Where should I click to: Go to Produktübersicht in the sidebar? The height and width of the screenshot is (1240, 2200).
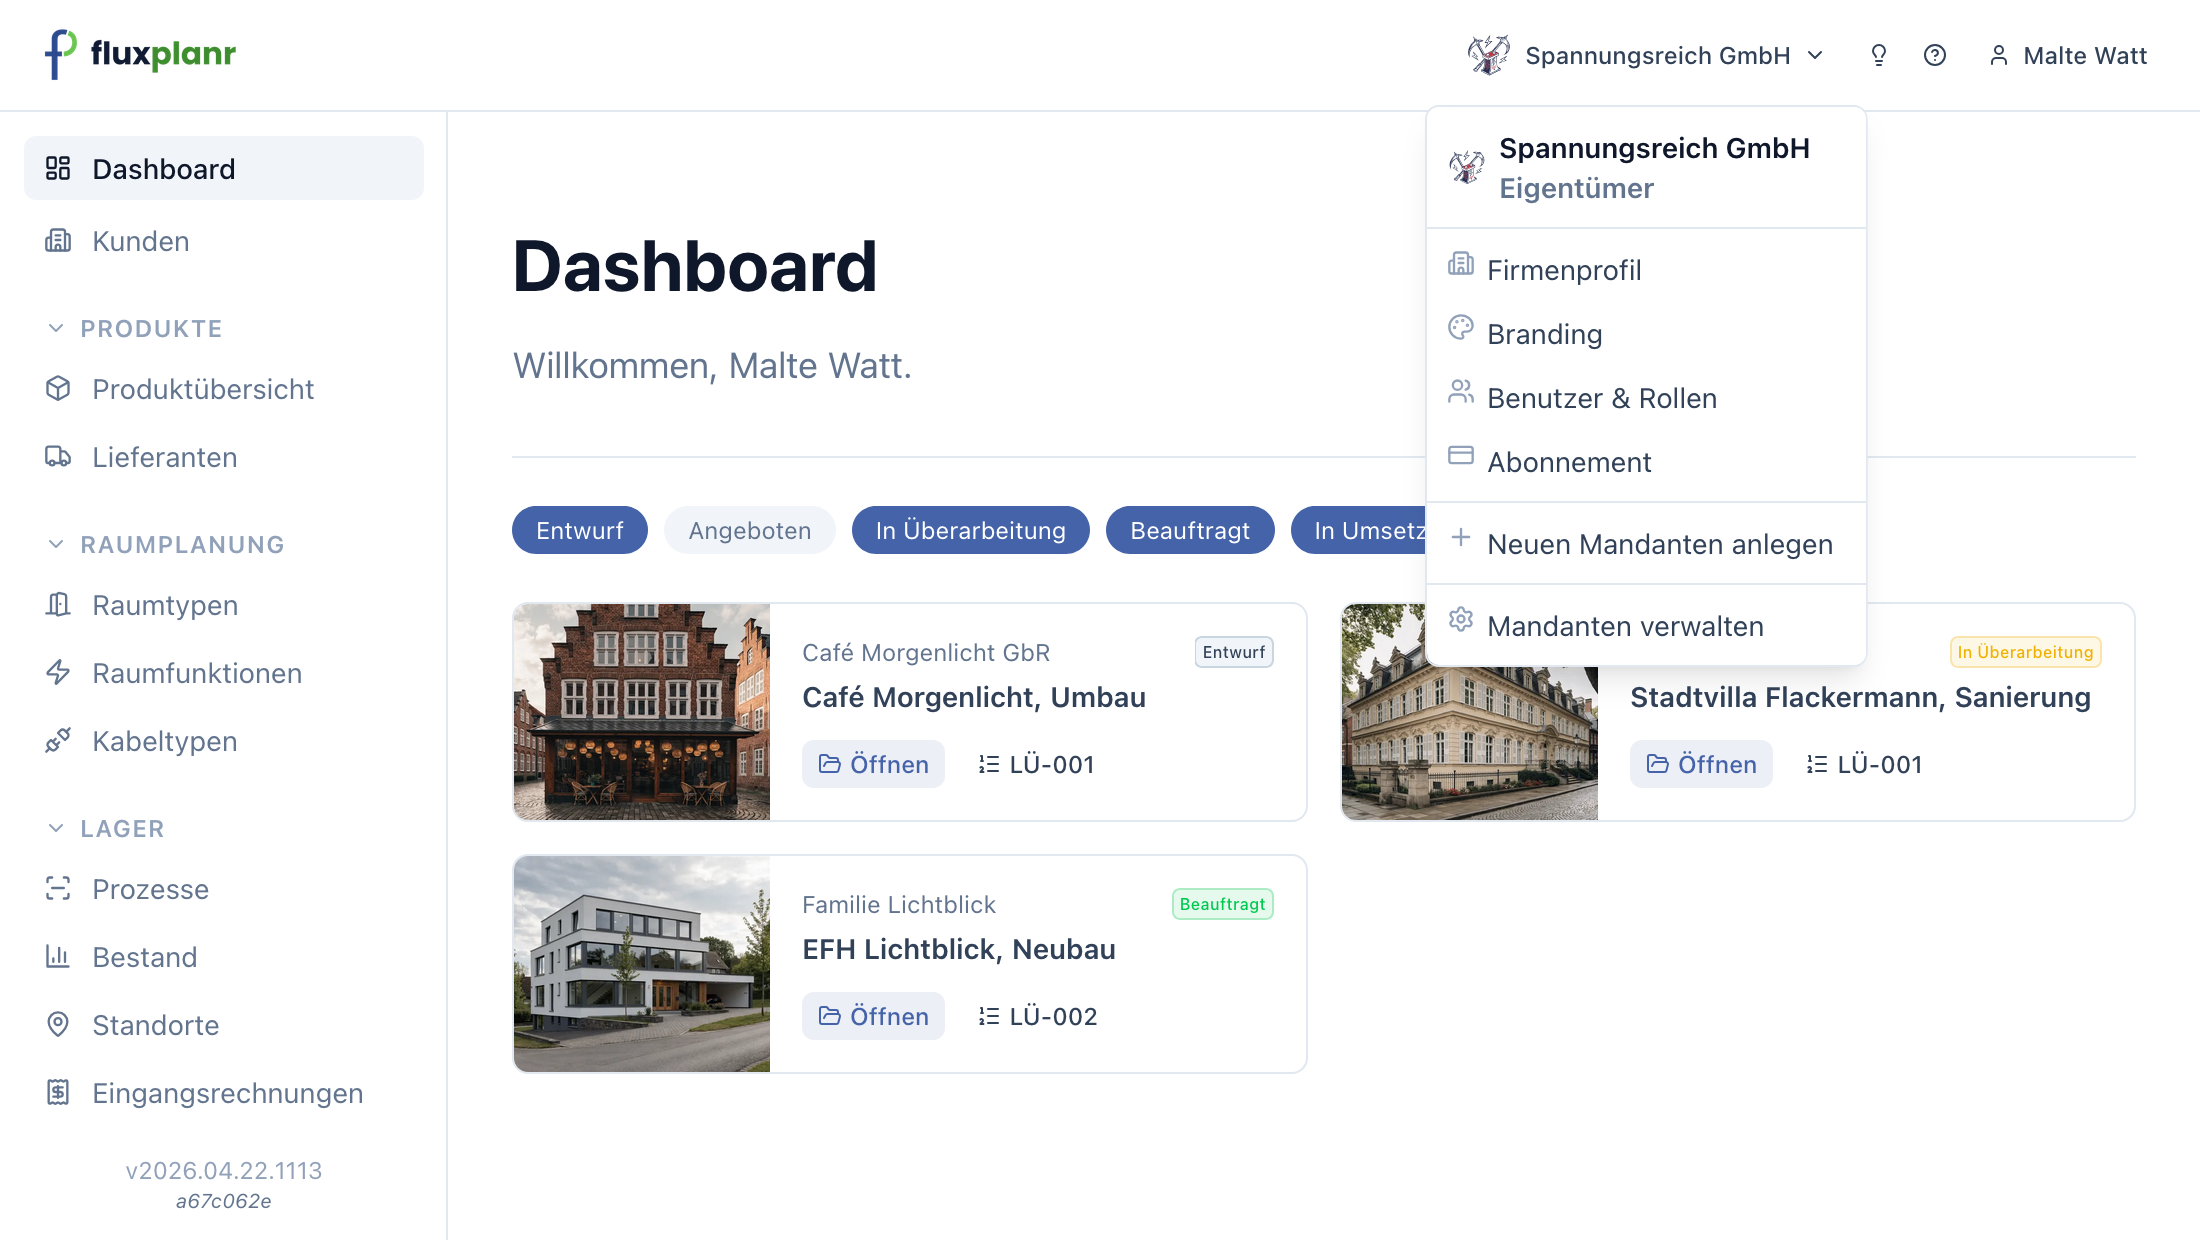[224, 389]
